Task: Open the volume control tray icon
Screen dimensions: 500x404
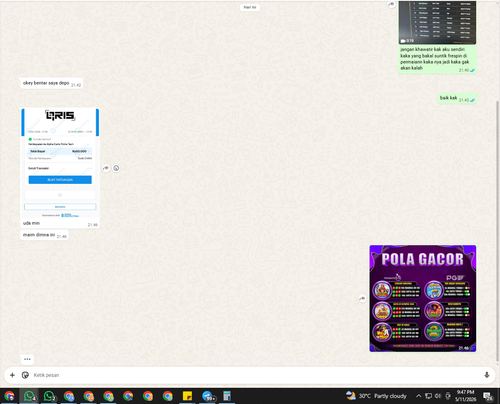Action: 438,396
